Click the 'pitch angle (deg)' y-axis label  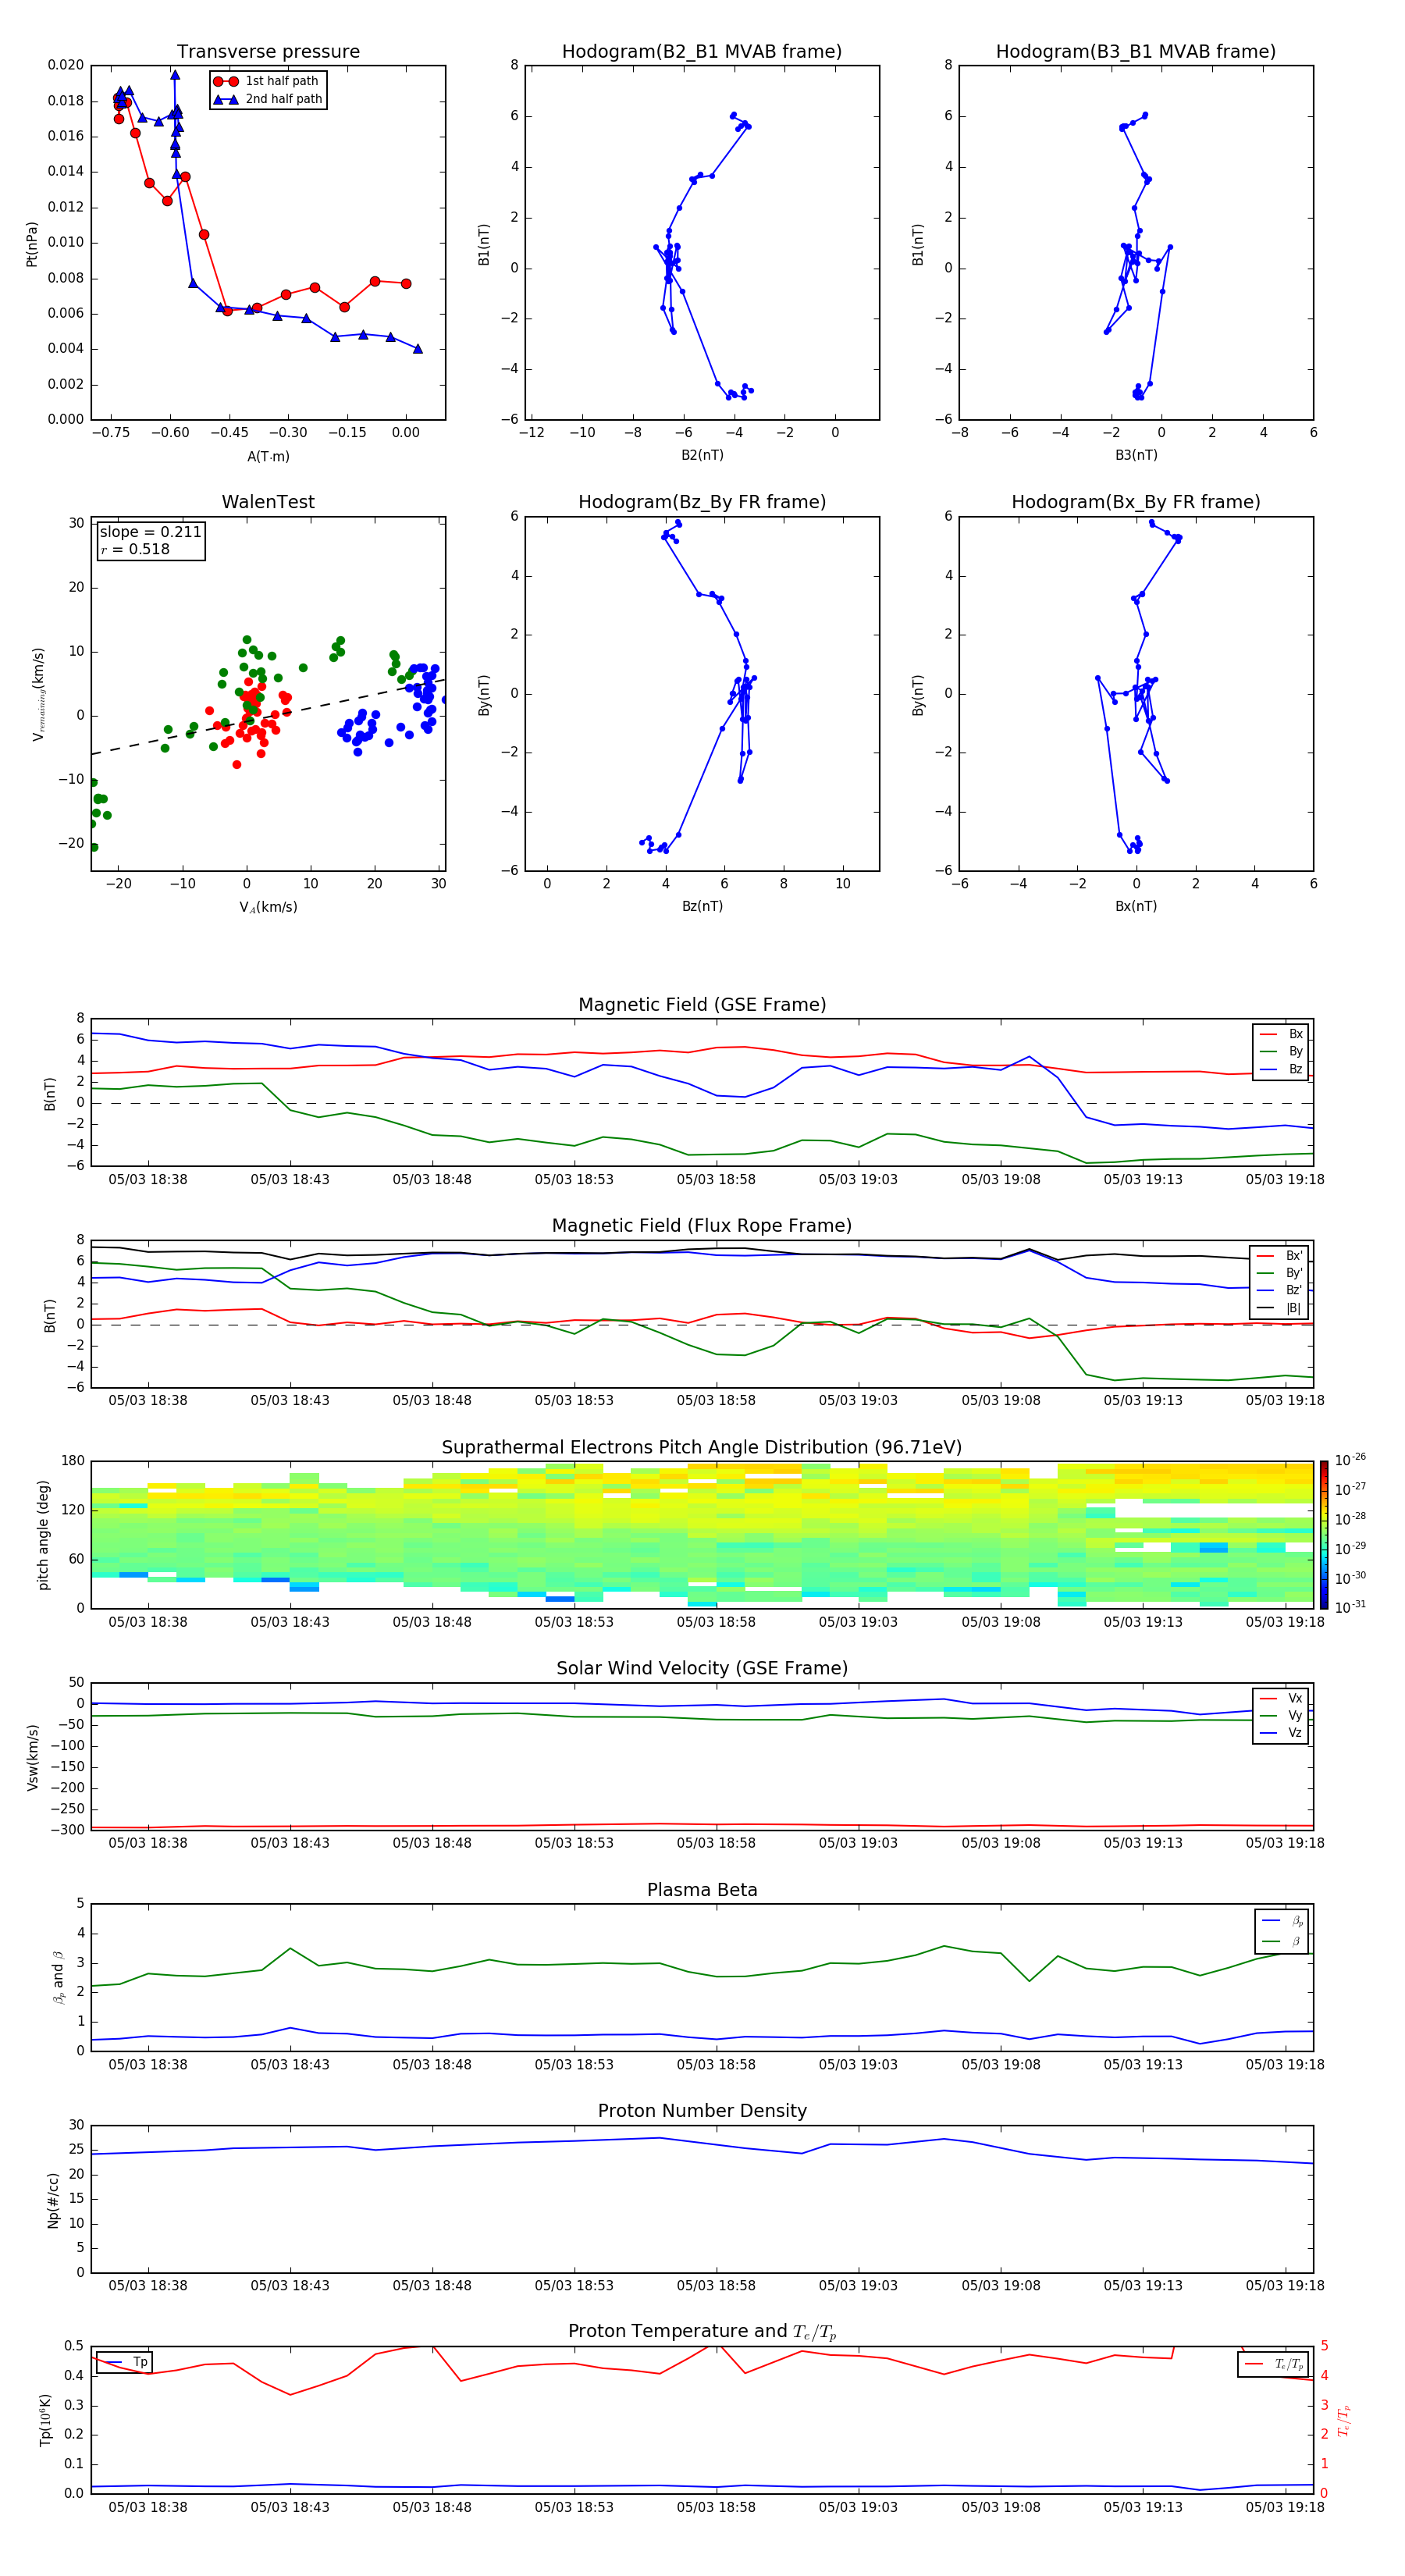coord(43,1535)
